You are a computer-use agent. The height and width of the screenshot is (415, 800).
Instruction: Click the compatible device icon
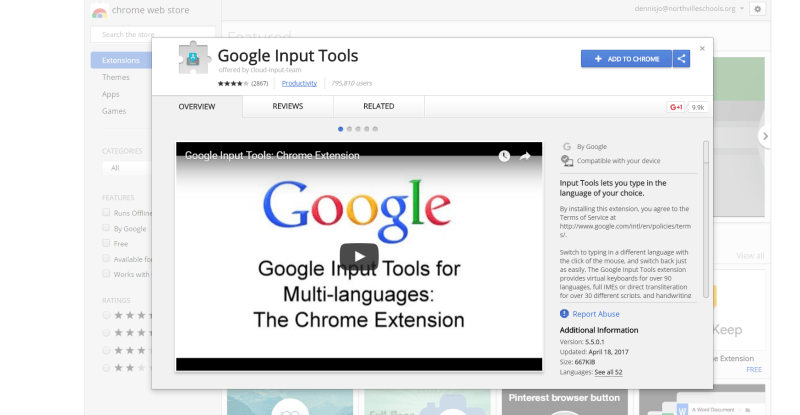coord(567,161)
